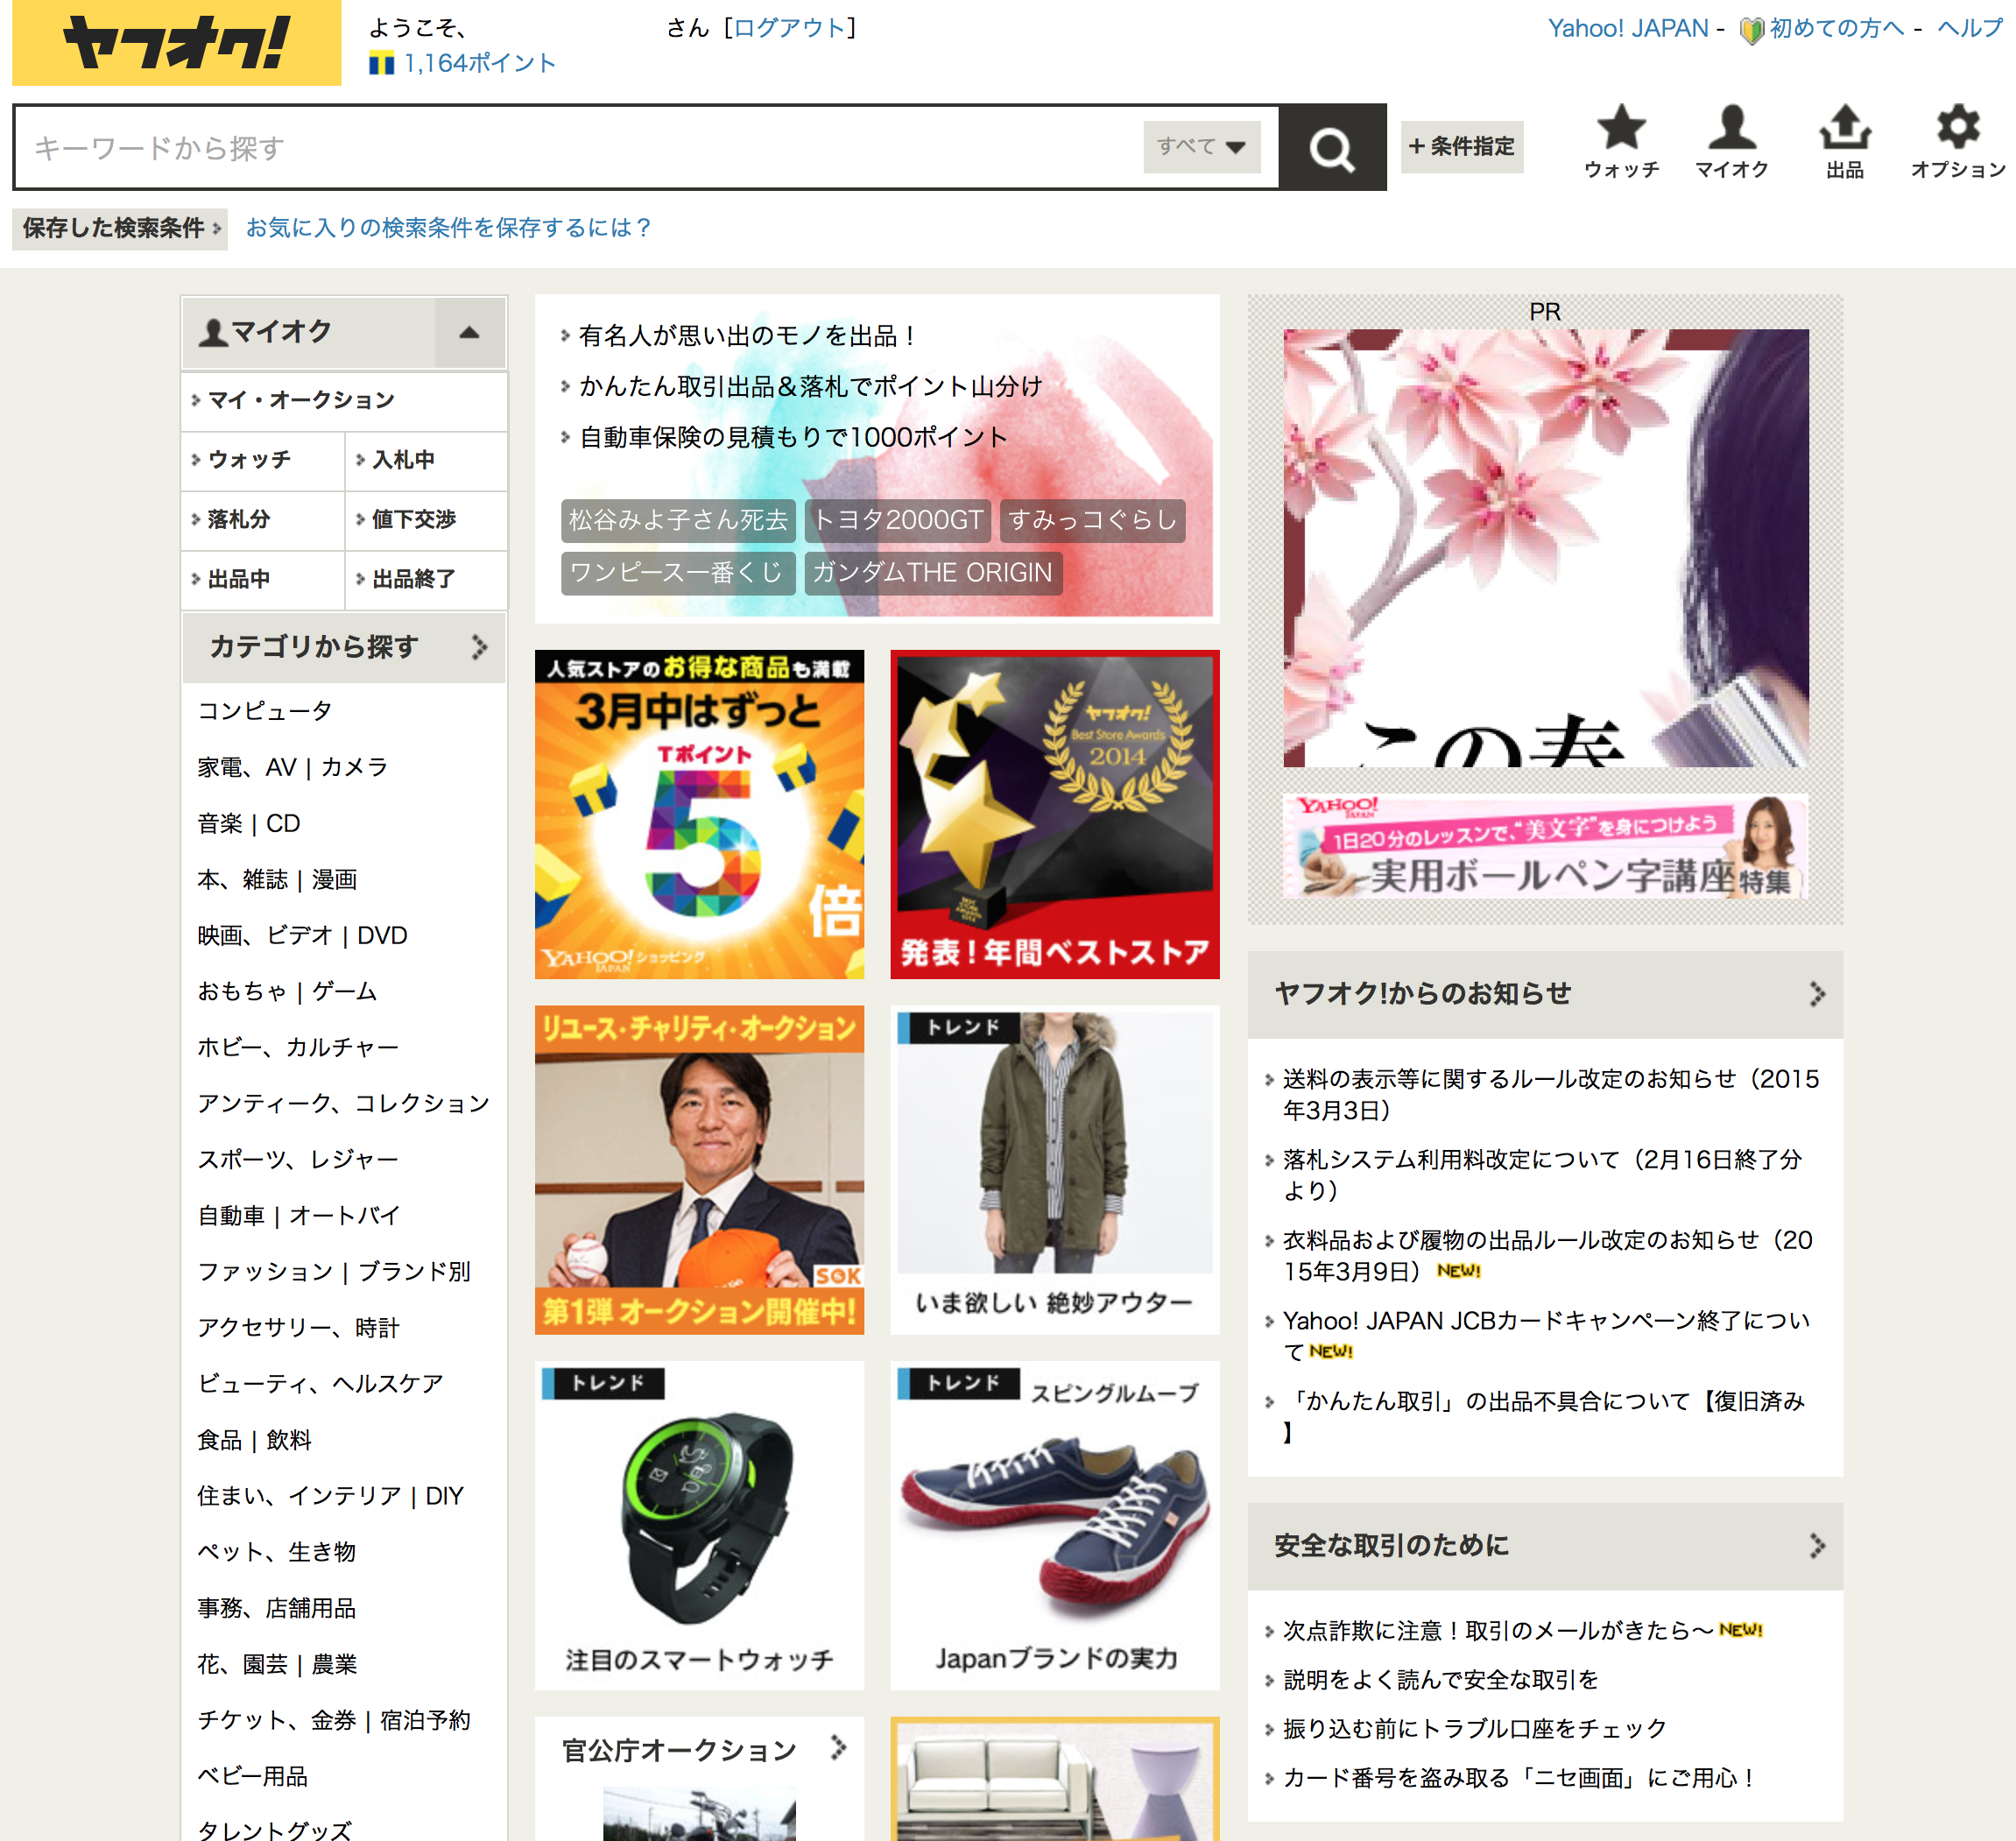Click the magnifier search button
This screenshot has height=1841, width=2016.
pyautogui.click(x=1332, y=148)
